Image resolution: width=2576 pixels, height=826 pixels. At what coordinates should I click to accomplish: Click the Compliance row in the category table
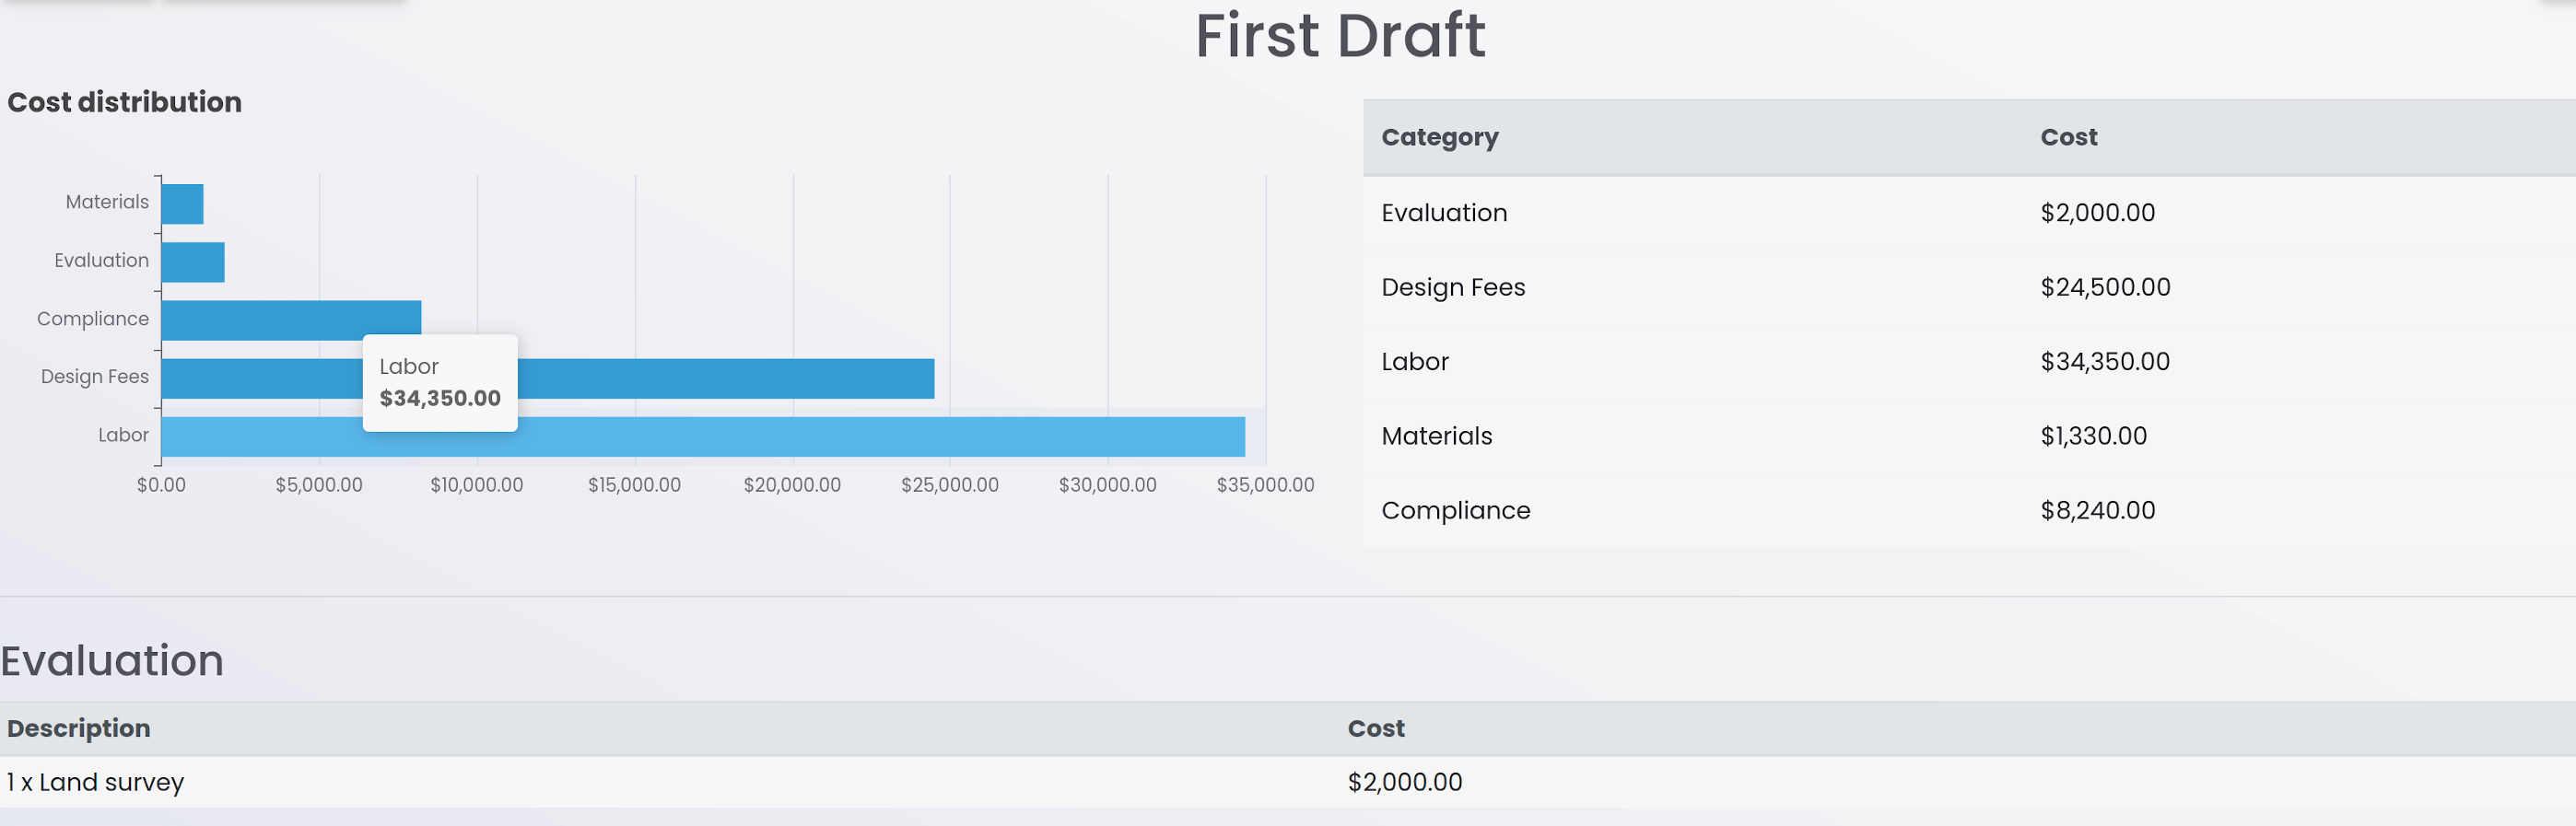pos(1455,511)
